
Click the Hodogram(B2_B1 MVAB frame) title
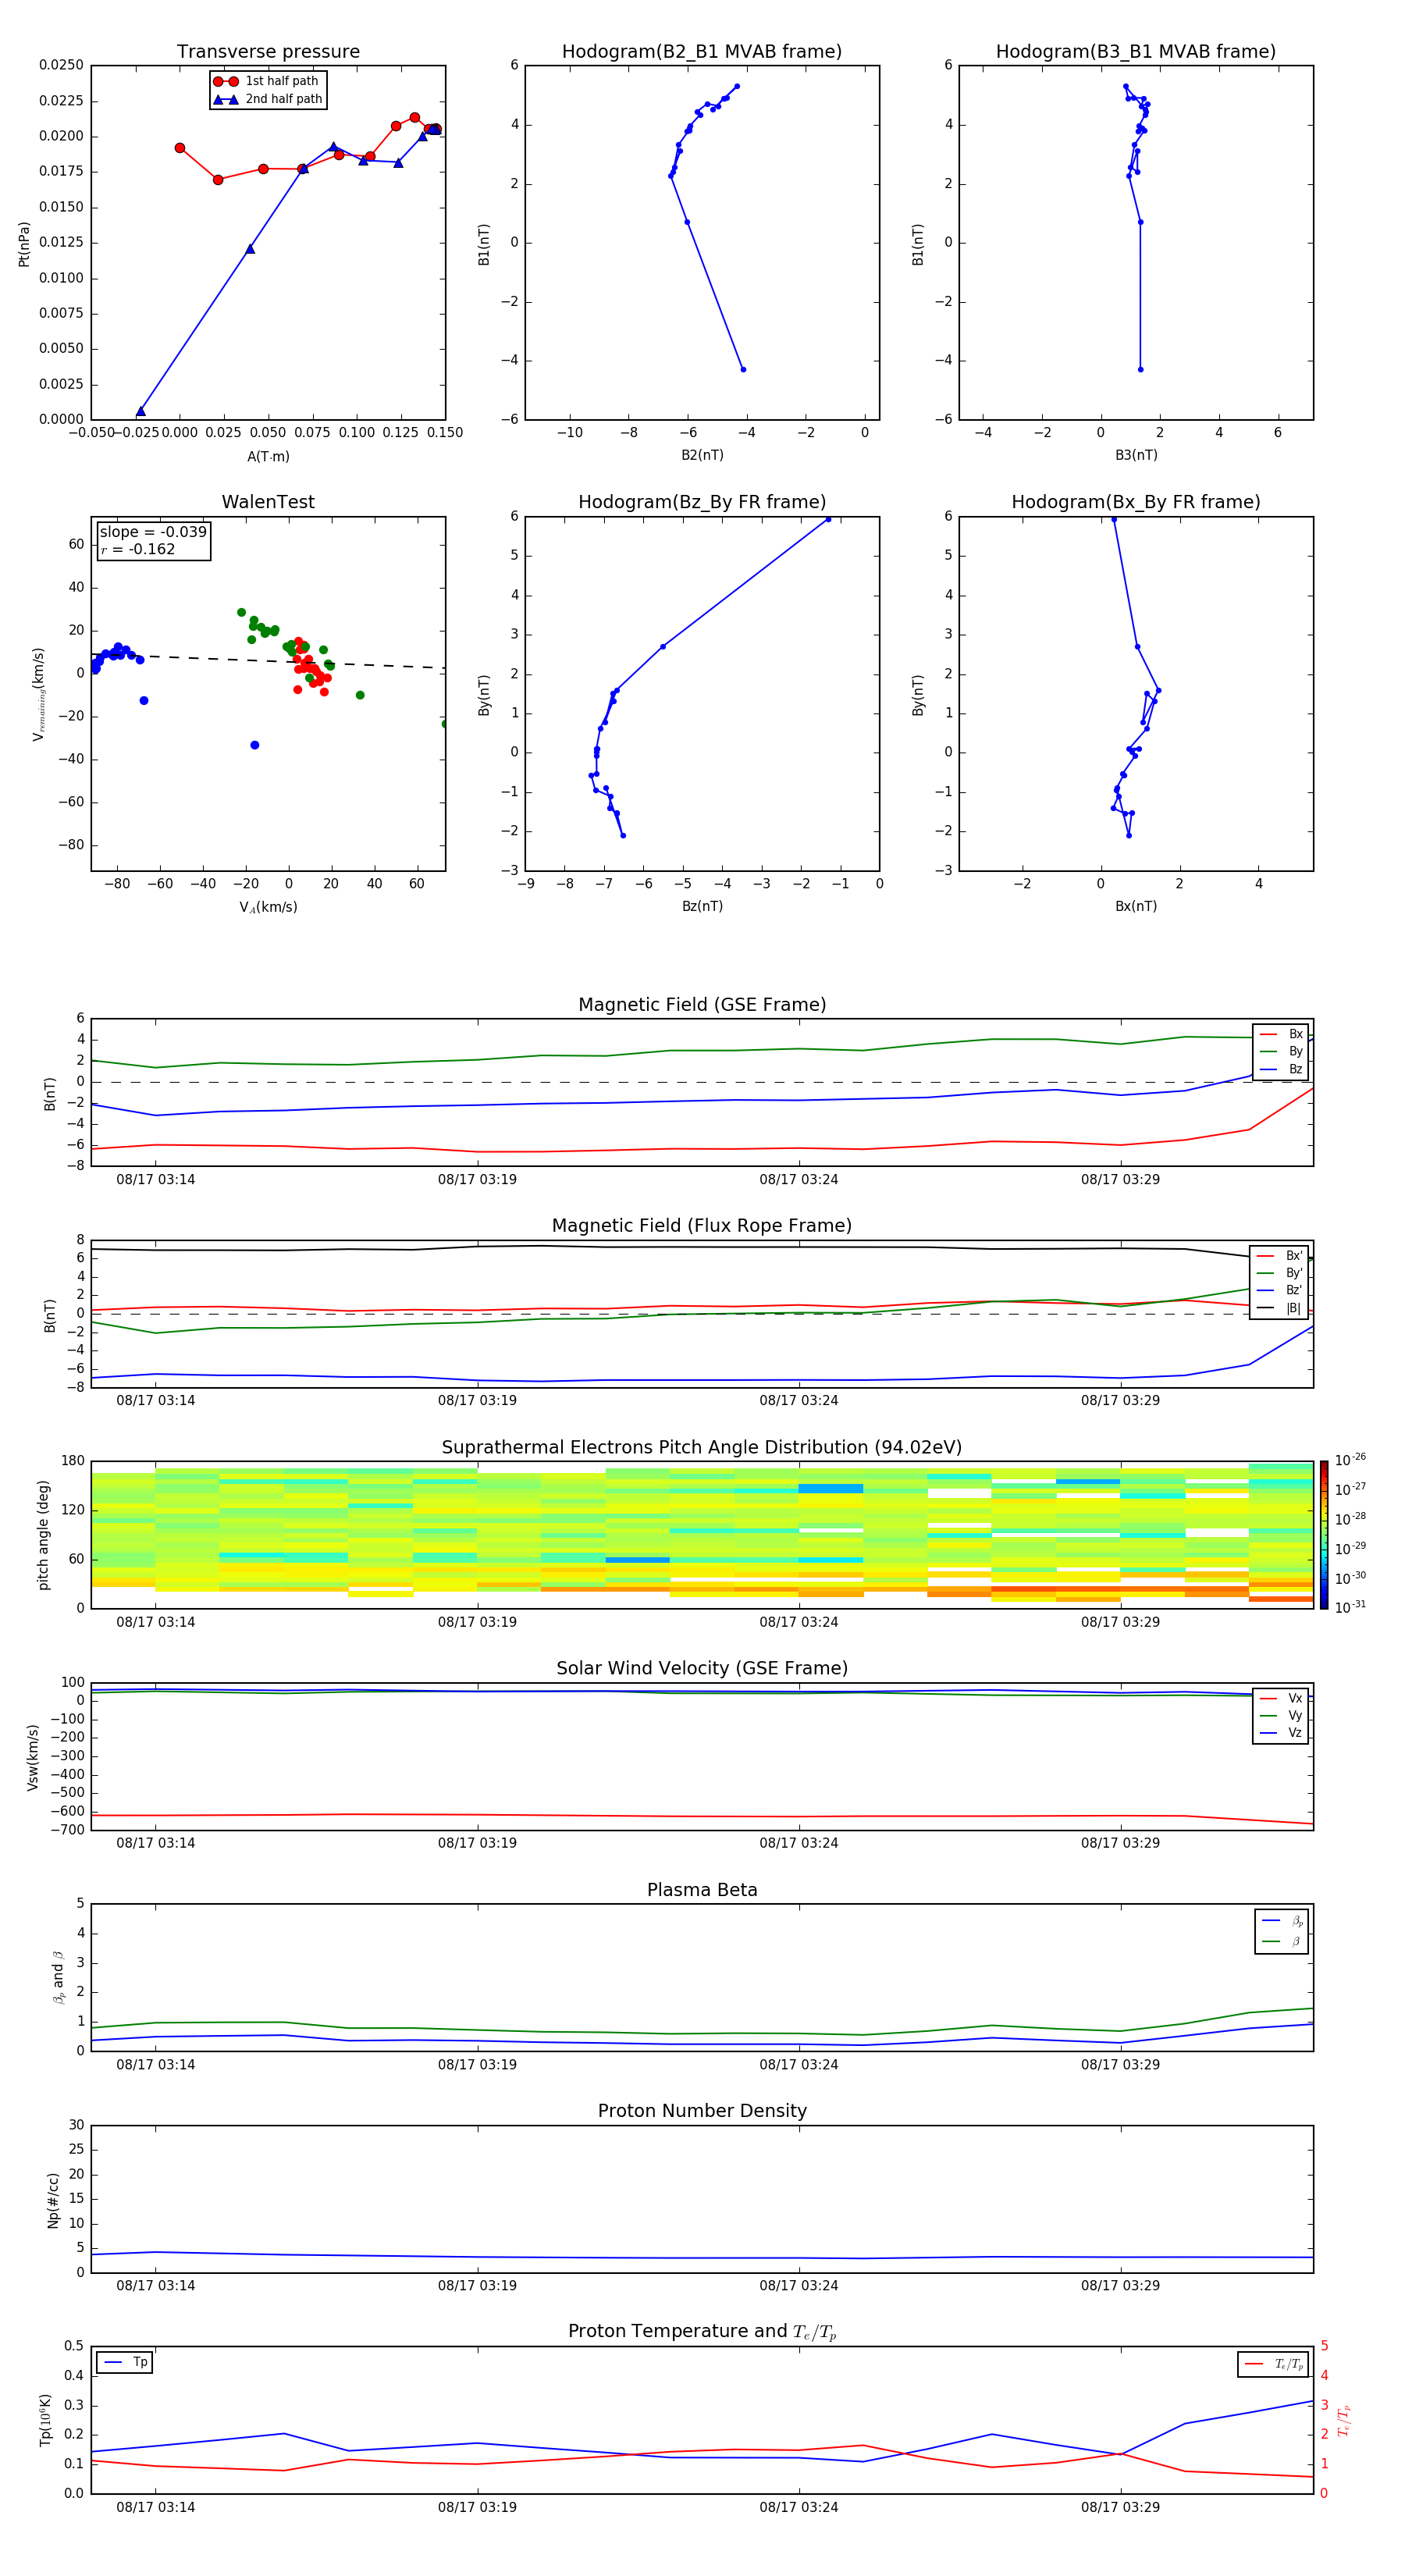(702, 52)
